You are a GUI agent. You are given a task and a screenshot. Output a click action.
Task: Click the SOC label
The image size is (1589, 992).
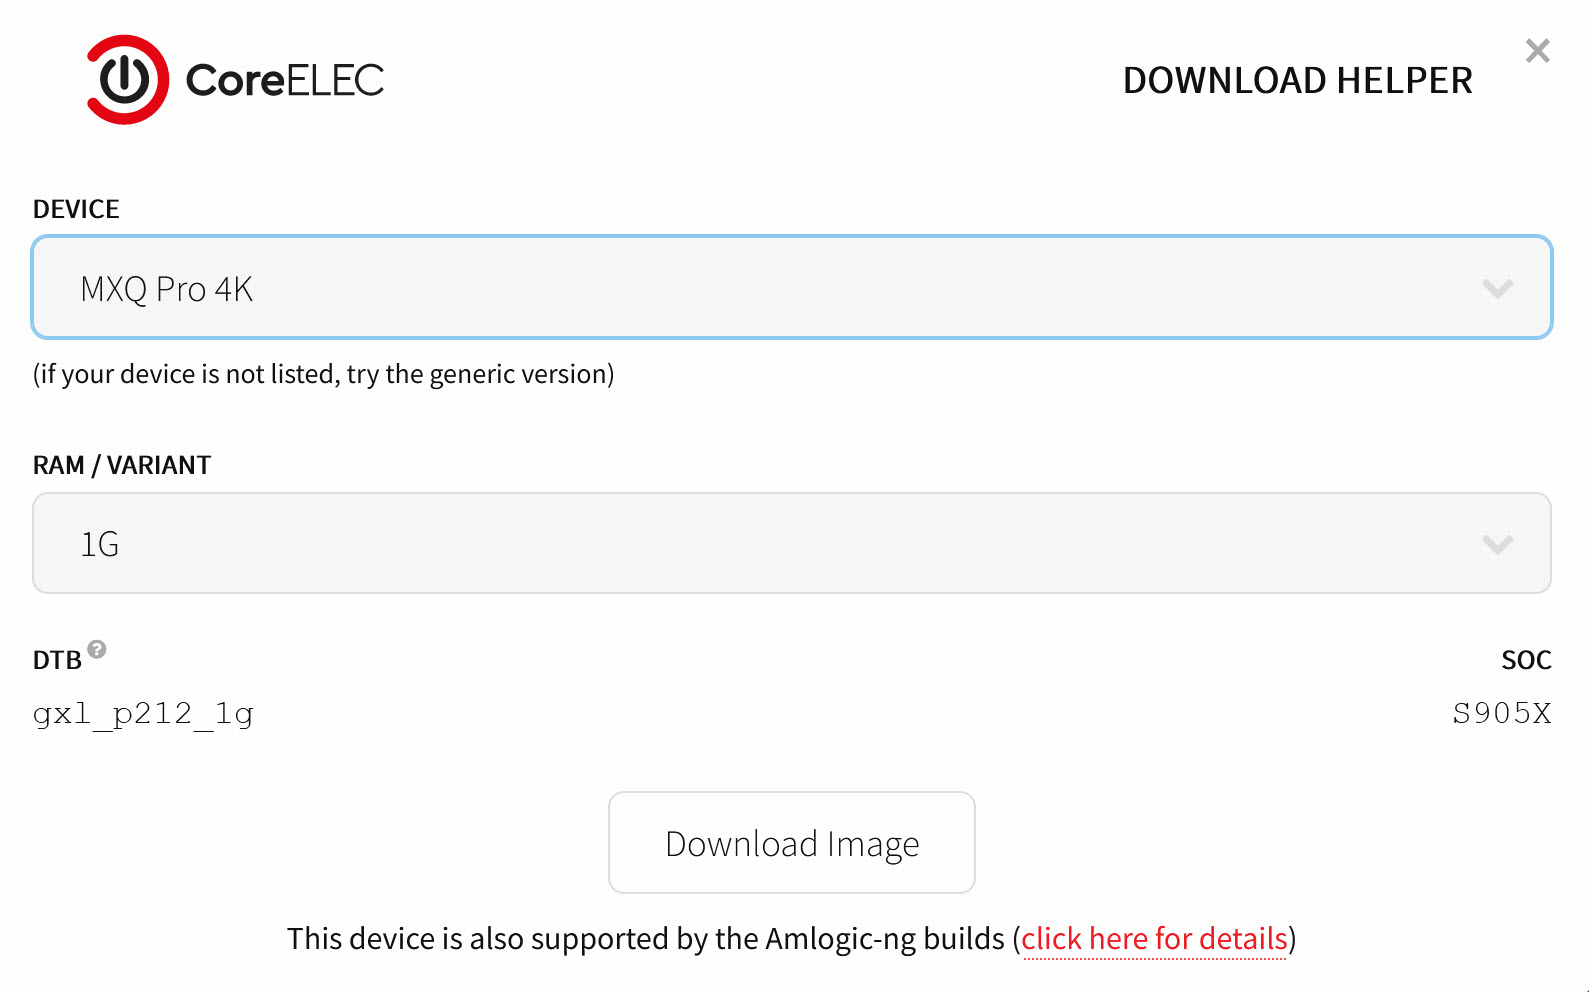pos(1526,660)
